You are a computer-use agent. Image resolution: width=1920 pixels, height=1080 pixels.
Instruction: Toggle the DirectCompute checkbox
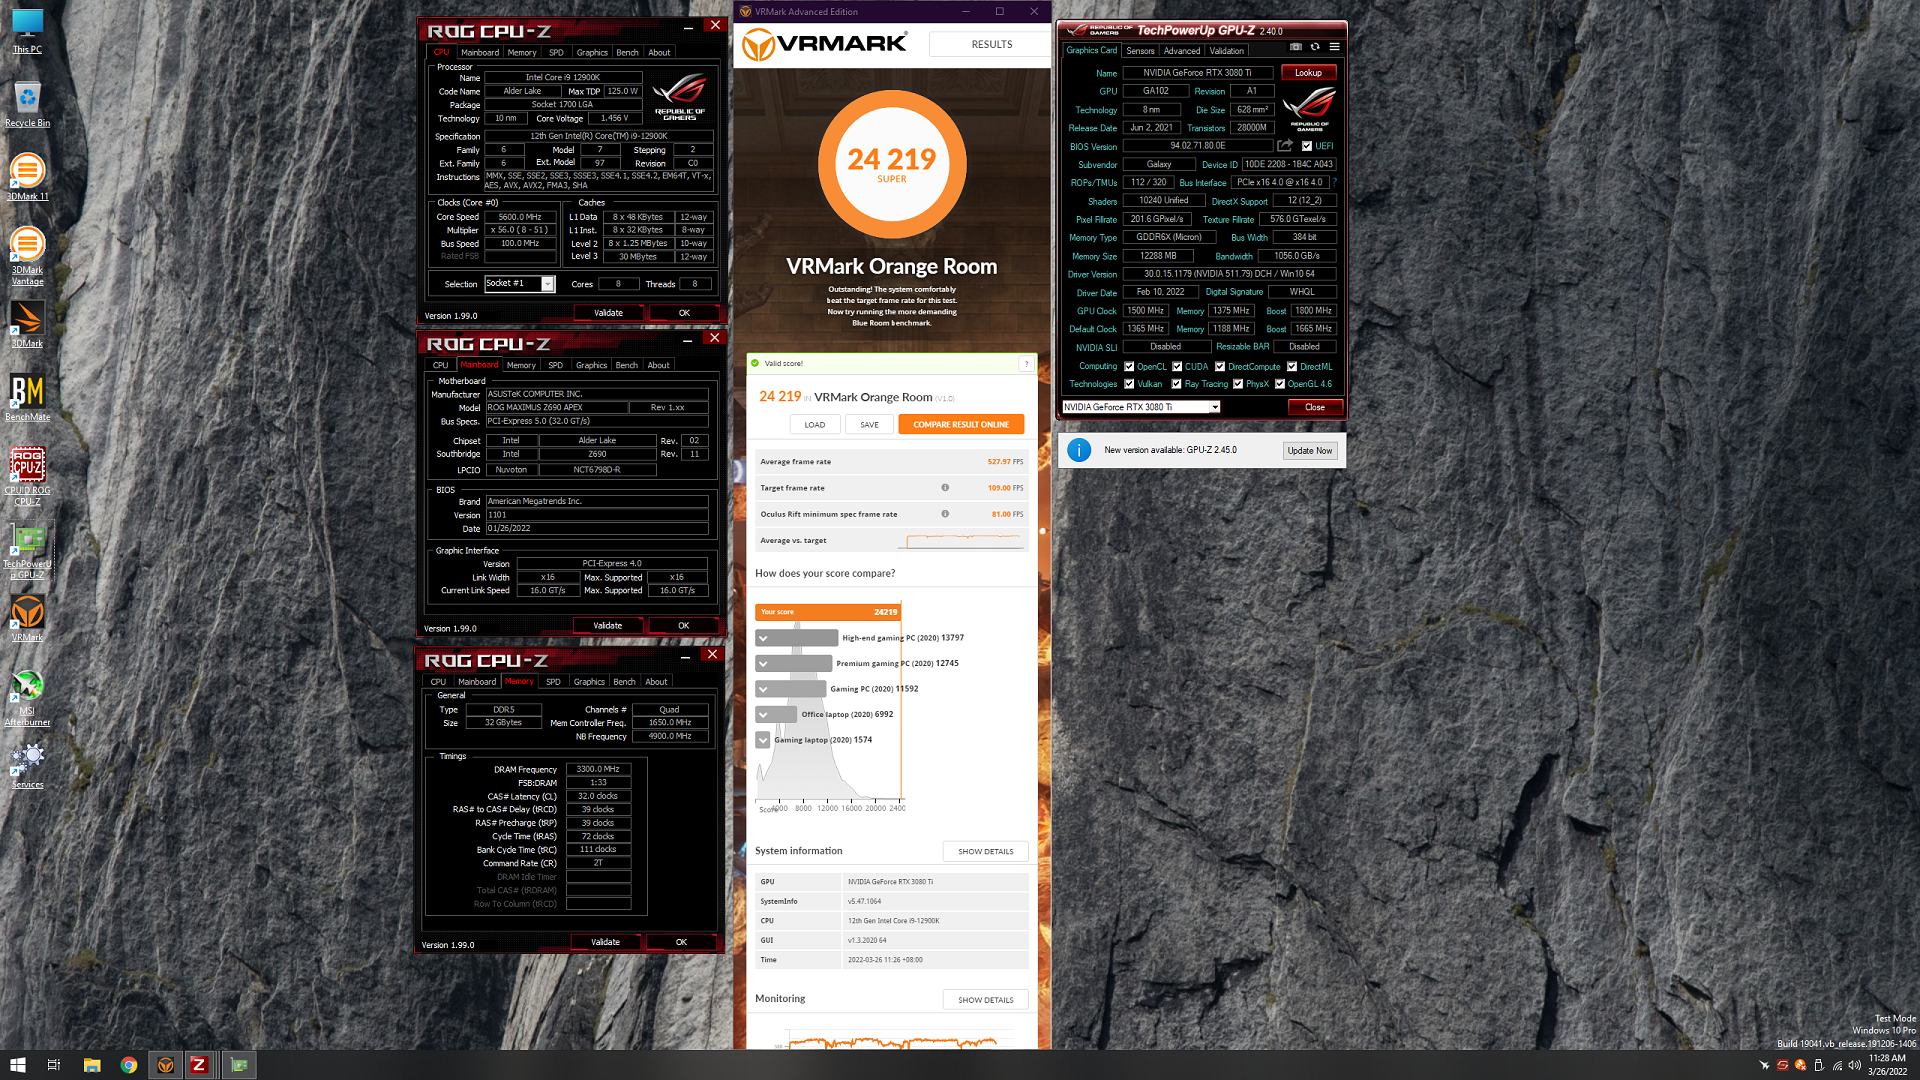click(1220, 367)
